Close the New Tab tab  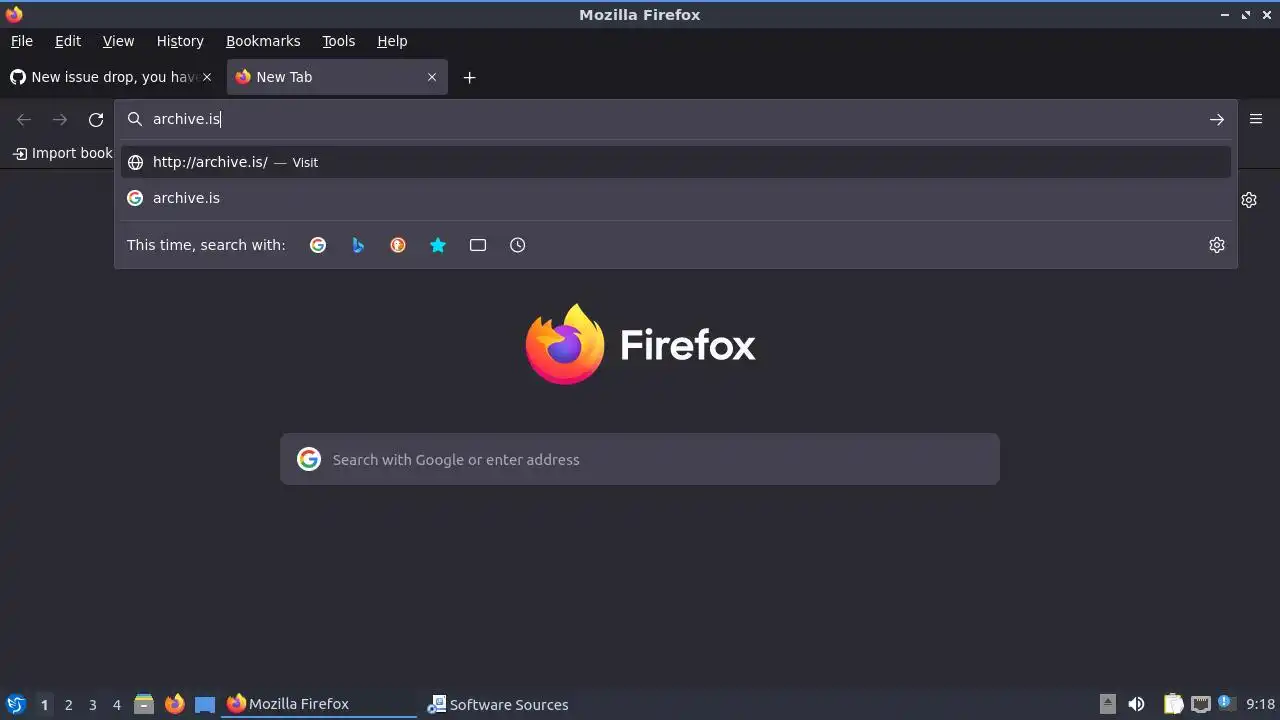432,77
